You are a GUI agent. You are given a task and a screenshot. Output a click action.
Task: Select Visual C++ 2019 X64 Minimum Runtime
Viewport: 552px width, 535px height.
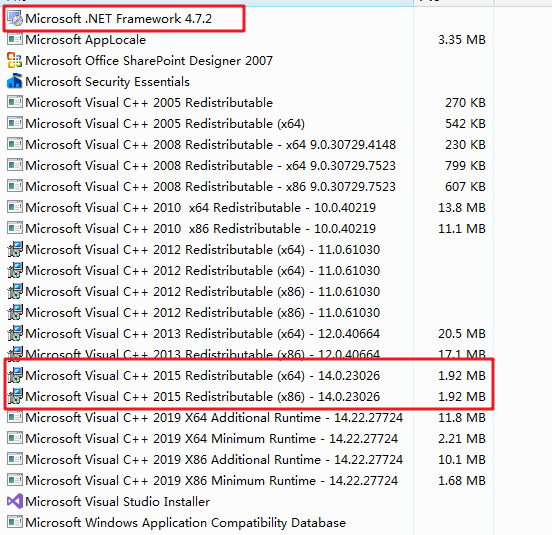click(x=212, y=439)
